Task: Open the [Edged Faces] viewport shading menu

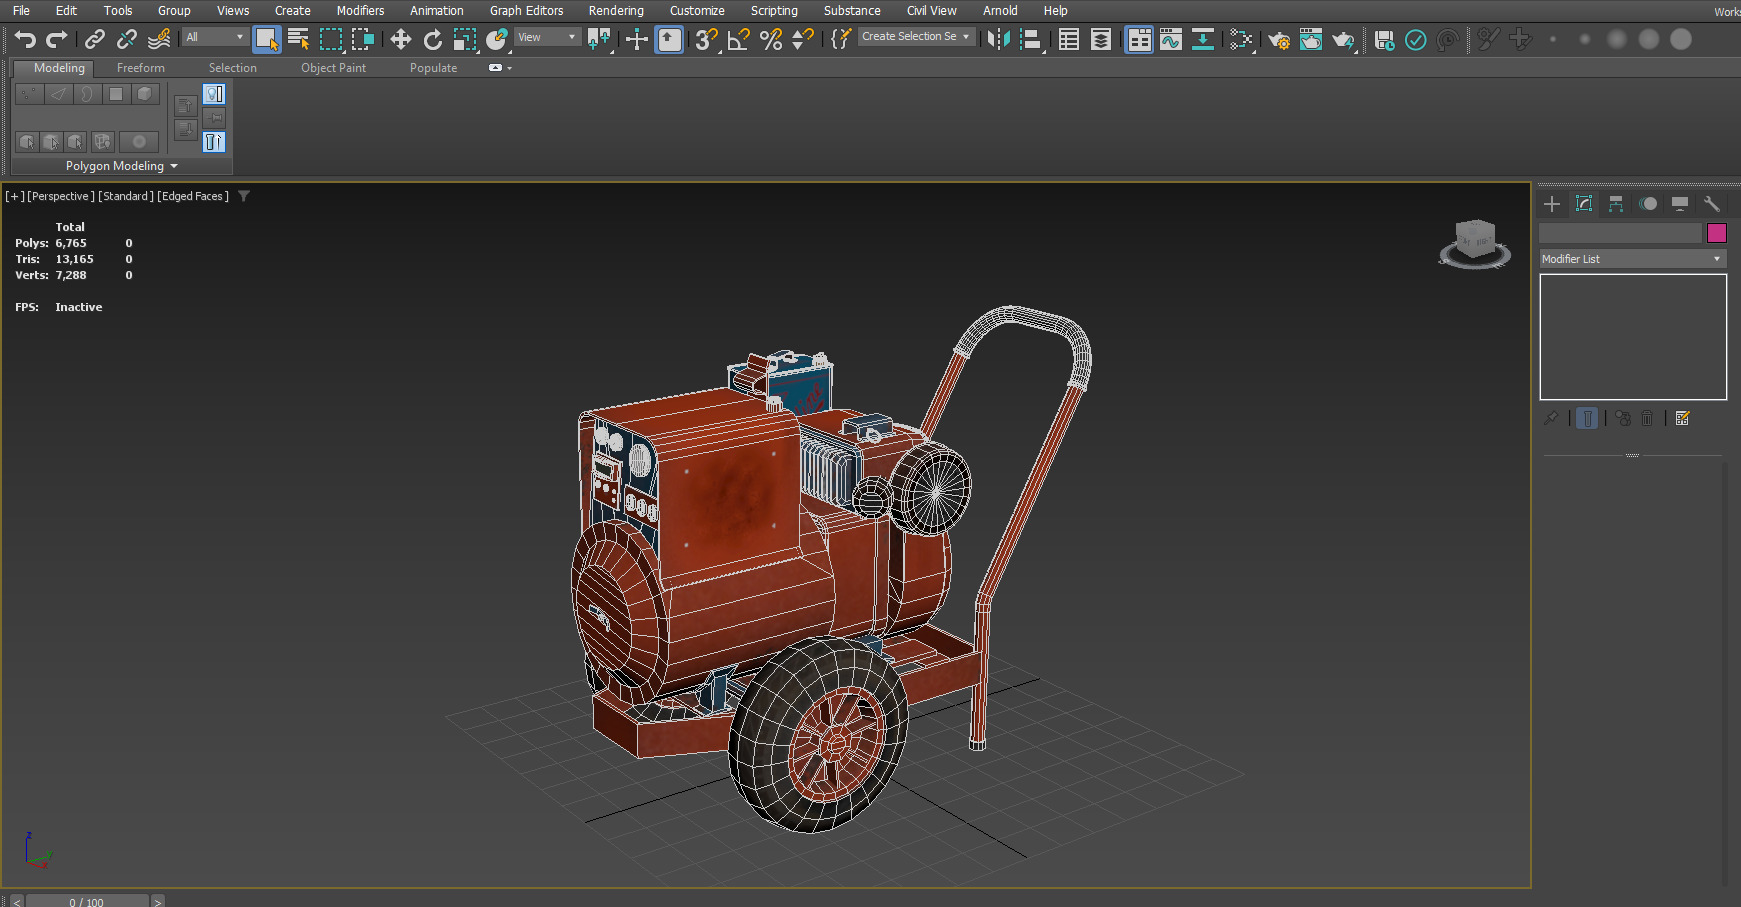Action: click(193, 196)
